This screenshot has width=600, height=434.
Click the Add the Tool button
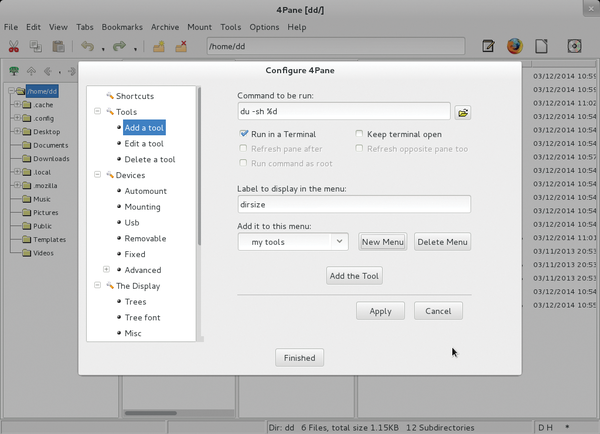tap(354, 276)
